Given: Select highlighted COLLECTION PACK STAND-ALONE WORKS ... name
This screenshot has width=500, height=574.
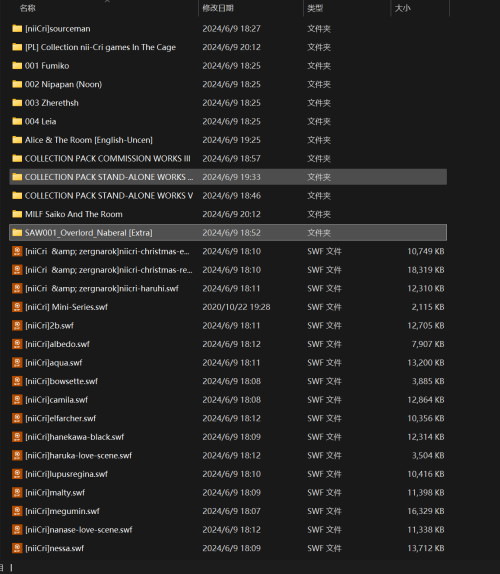Looking at the screenshot, I should [x=109, y=177].
